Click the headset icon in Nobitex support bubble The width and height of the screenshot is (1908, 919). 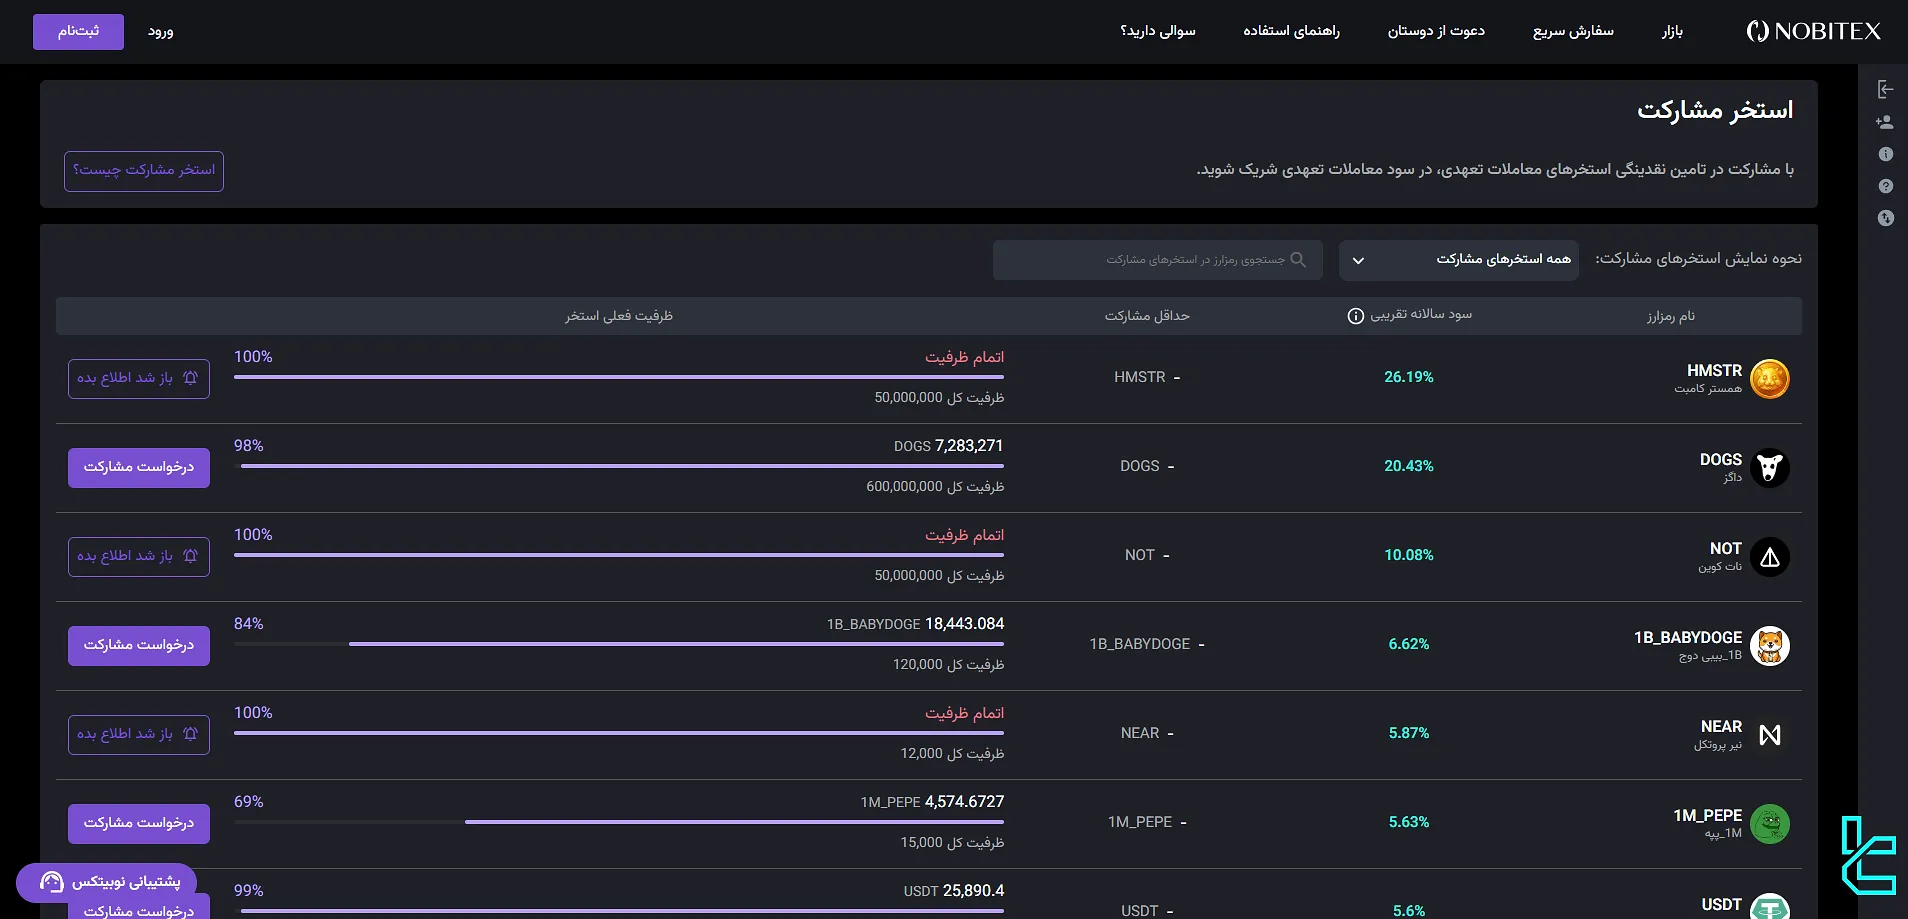click(51, 882)
